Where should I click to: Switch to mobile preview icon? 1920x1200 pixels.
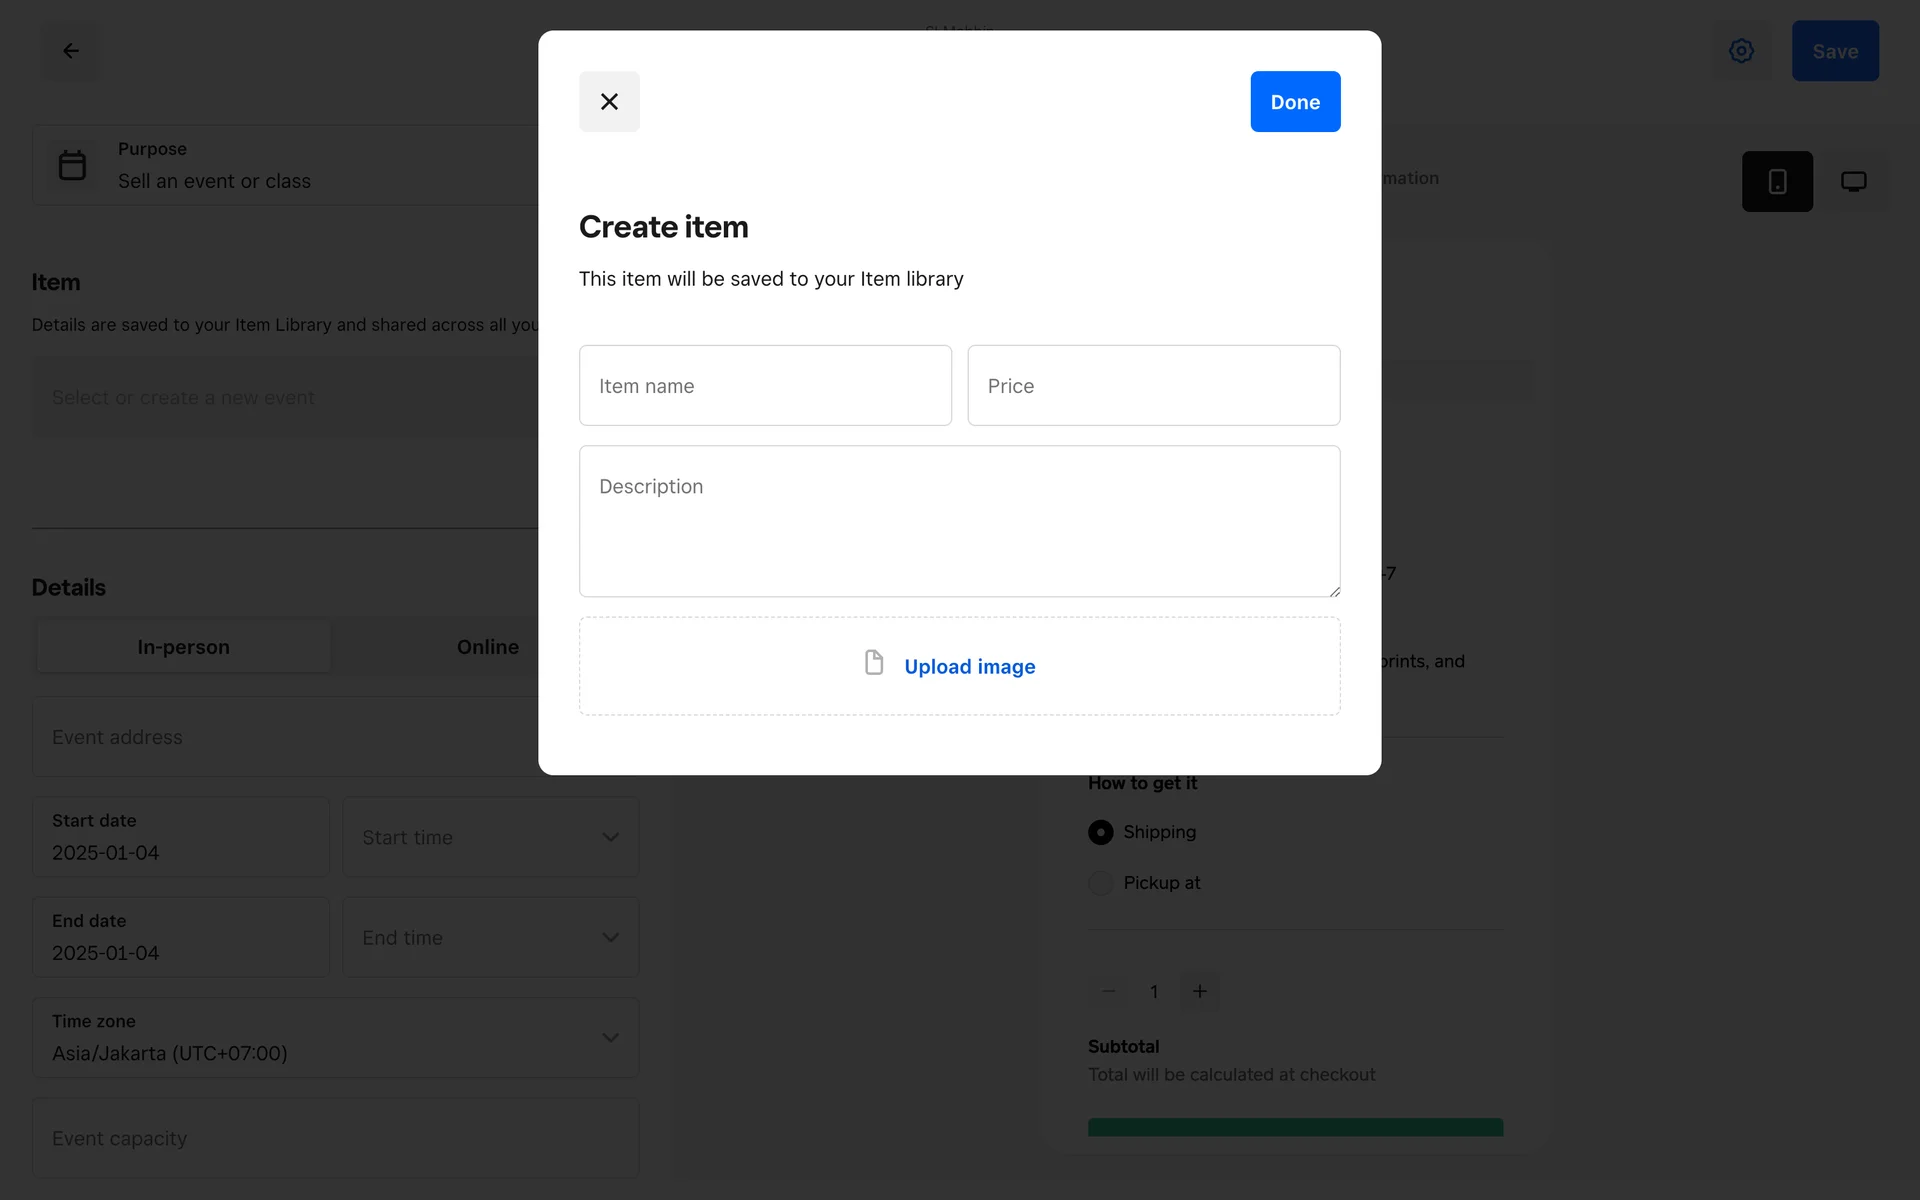(x=1777, y=181)
